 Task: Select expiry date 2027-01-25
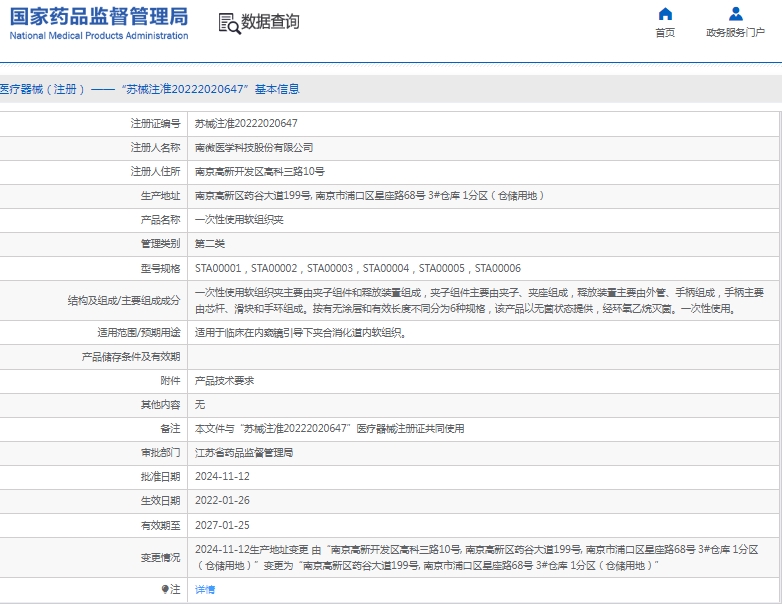pyautogui.click(x=222, y=526)
